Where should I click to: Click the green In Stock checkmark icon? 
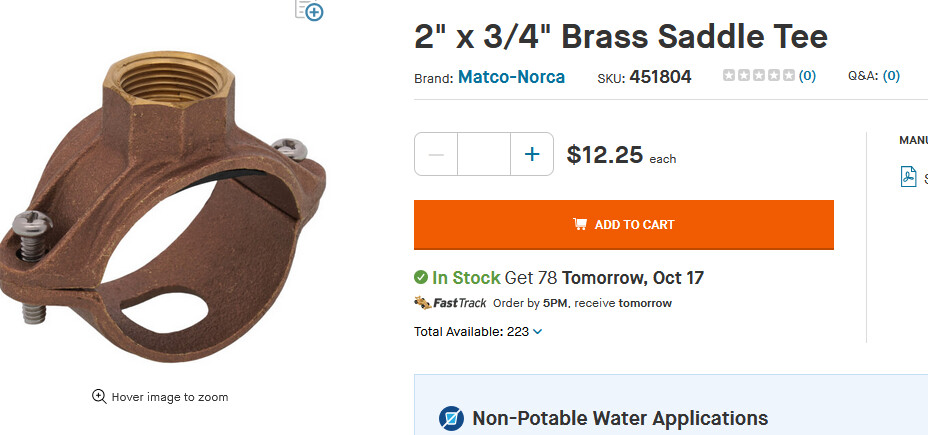pos(421,278)
